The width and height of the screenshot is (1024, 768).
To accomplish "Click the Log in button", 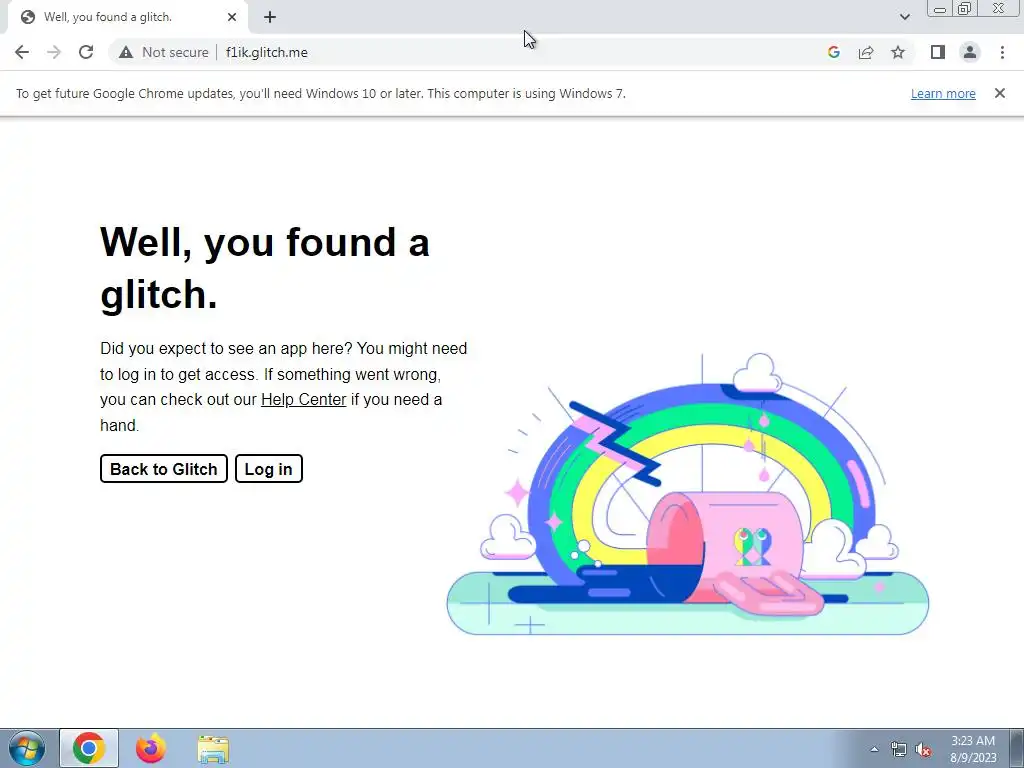I will pyautogui.click(x=268, y=469).
